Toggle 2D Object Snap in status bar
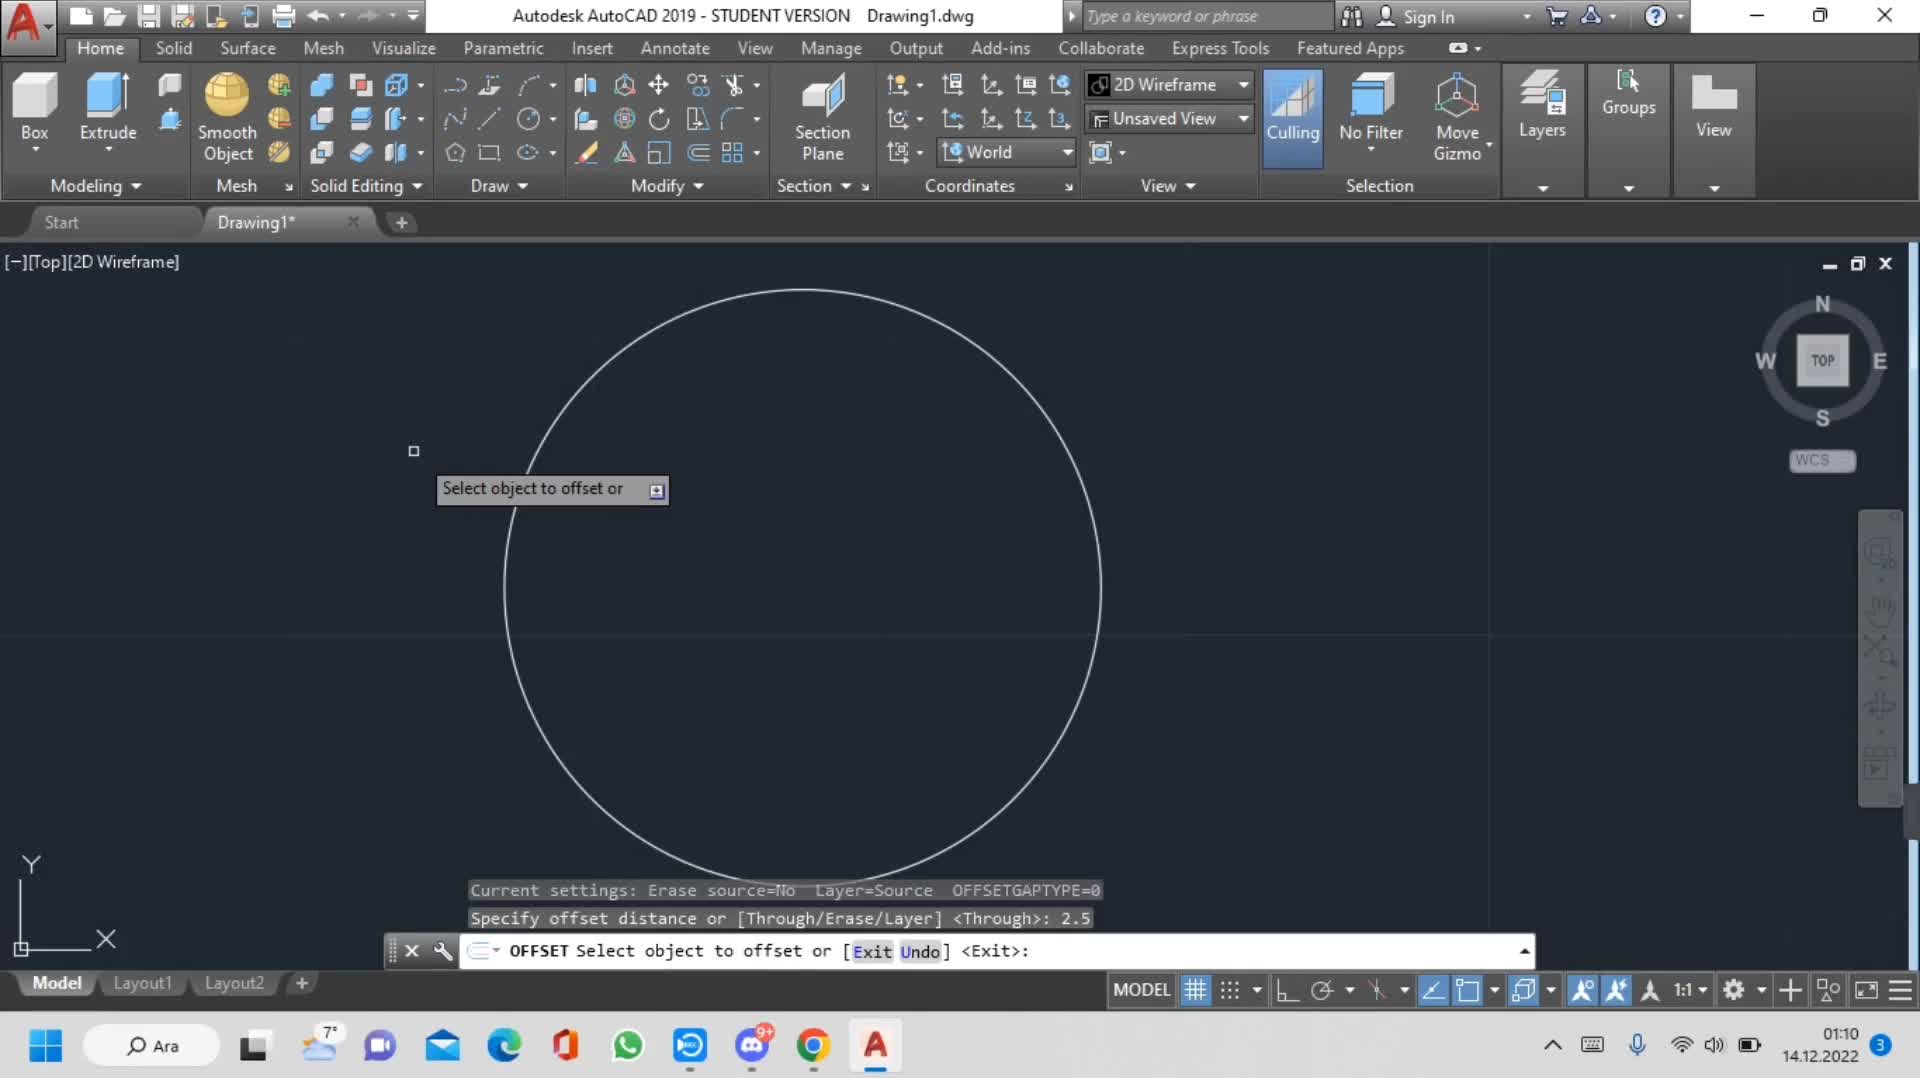Image resolution: width=1920 pixels, height=1078 pixels. (1467, 990)
